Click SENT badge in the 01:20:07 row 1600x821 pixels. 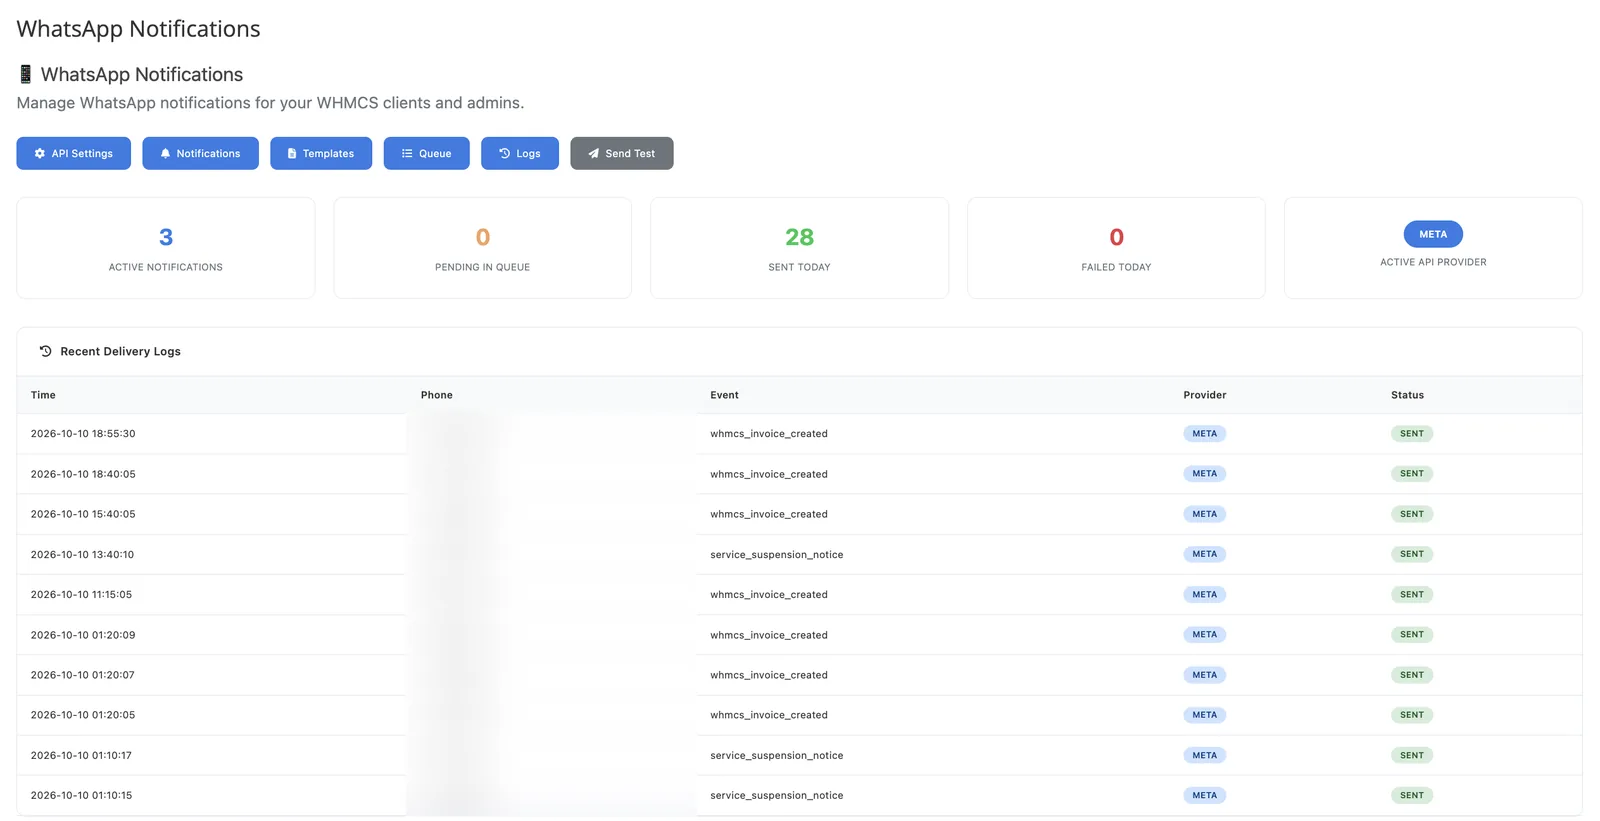point(1412,675)
